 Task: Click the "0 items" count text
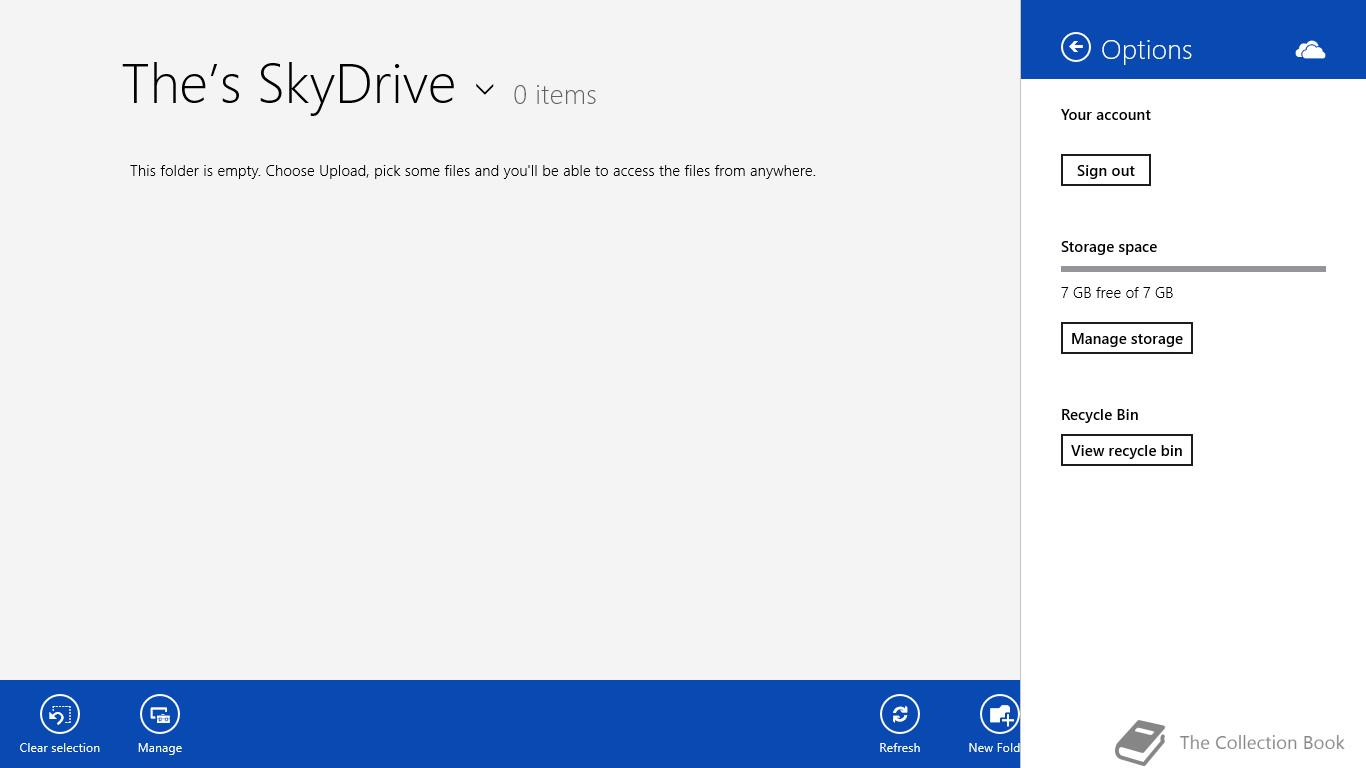pos(555,95)
